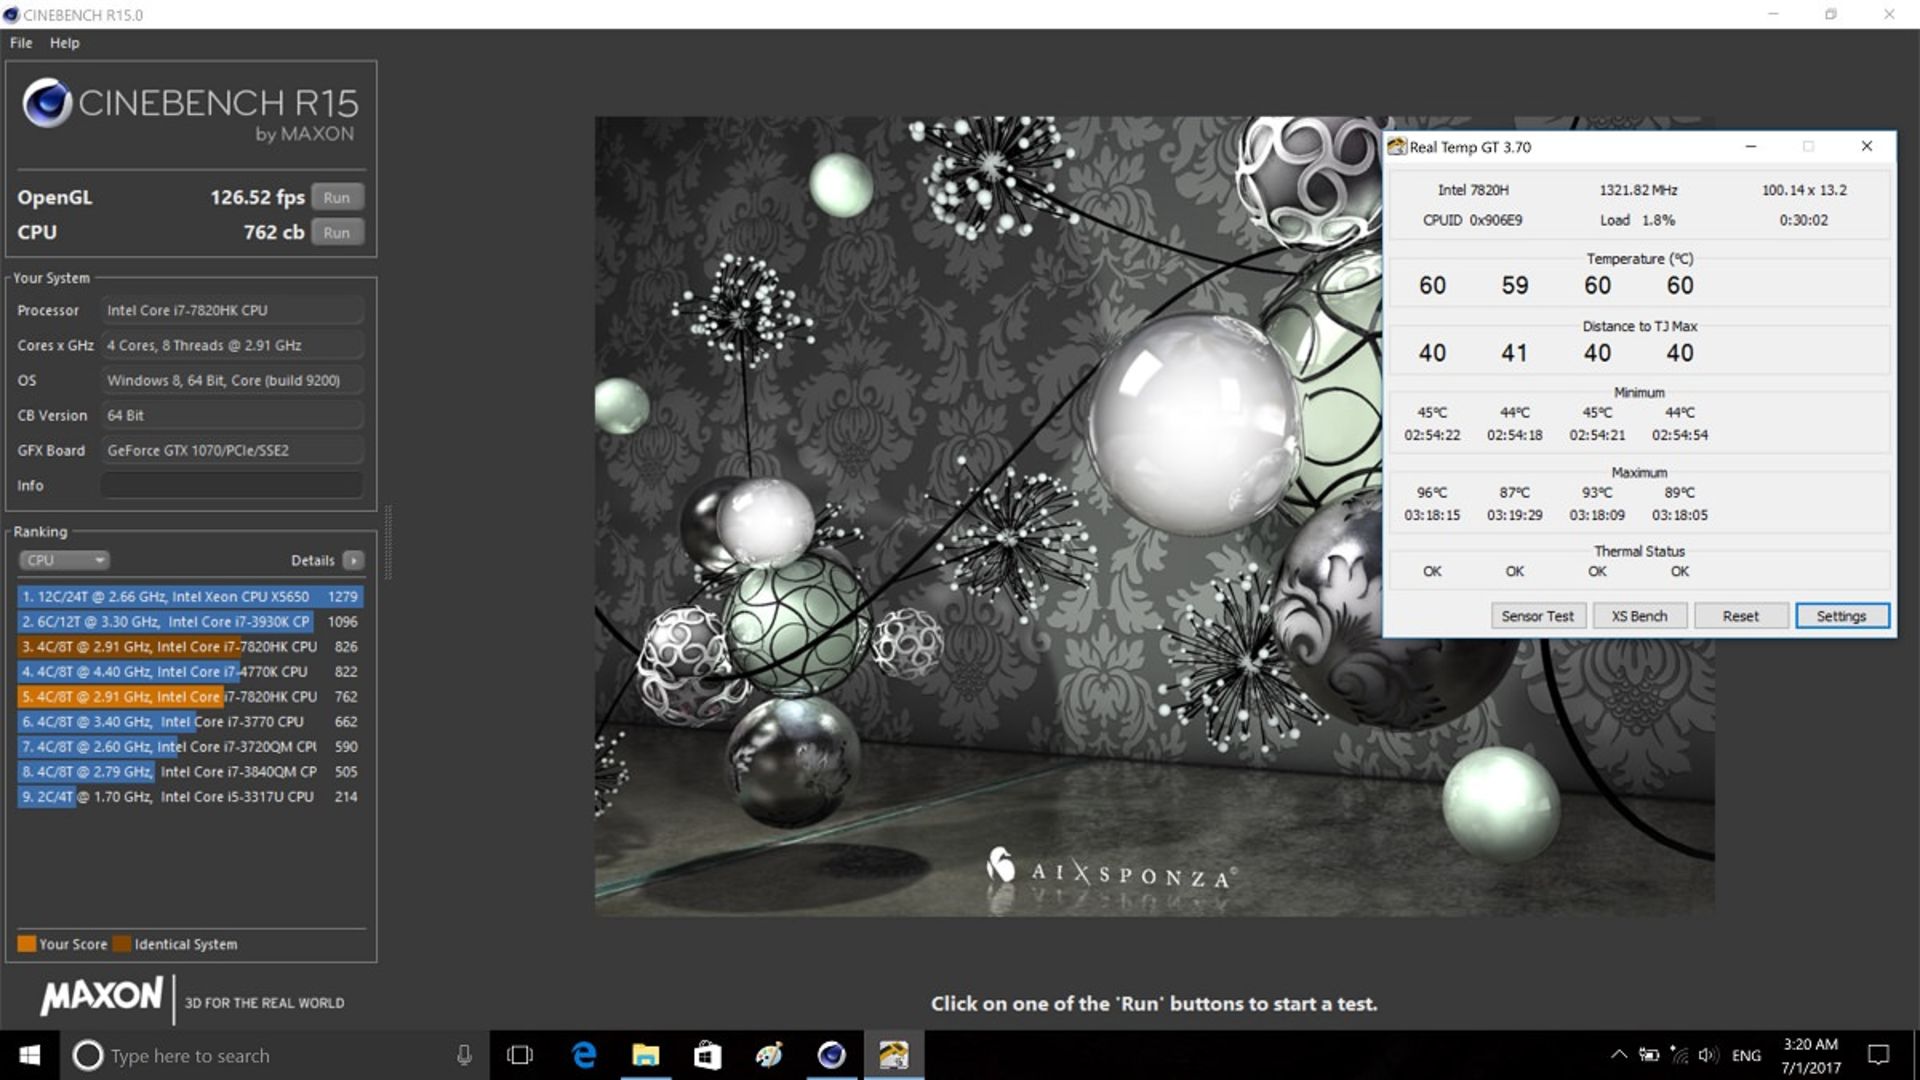The width and height of the screenshot is (1920, 1080).
Task: Click the MAXON logo
Action: [x=101, y=996]
